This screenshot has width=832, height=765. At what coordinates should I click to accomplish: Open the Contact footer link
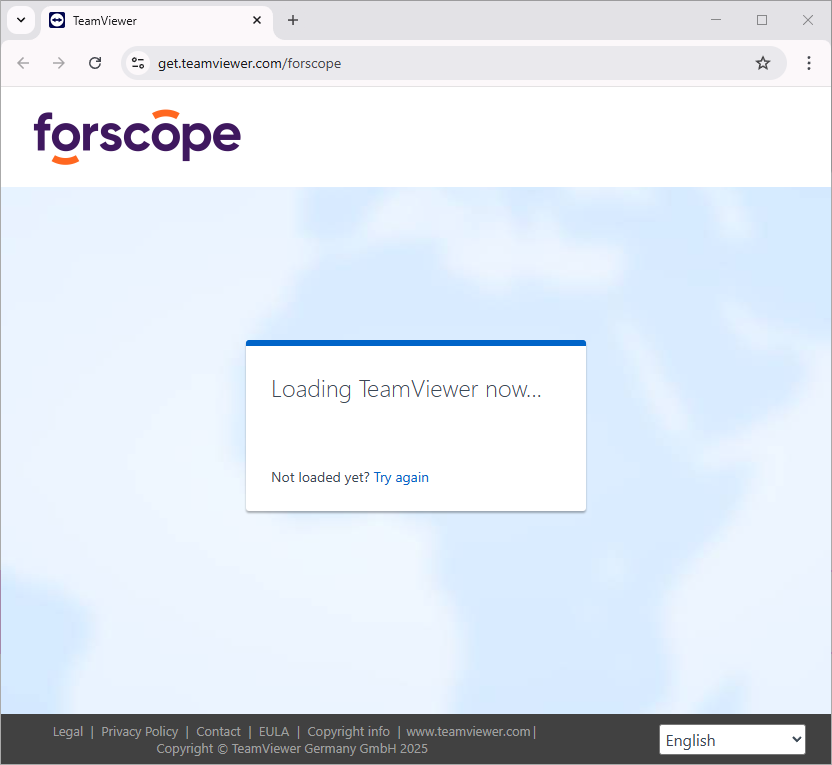coord(218,732)
